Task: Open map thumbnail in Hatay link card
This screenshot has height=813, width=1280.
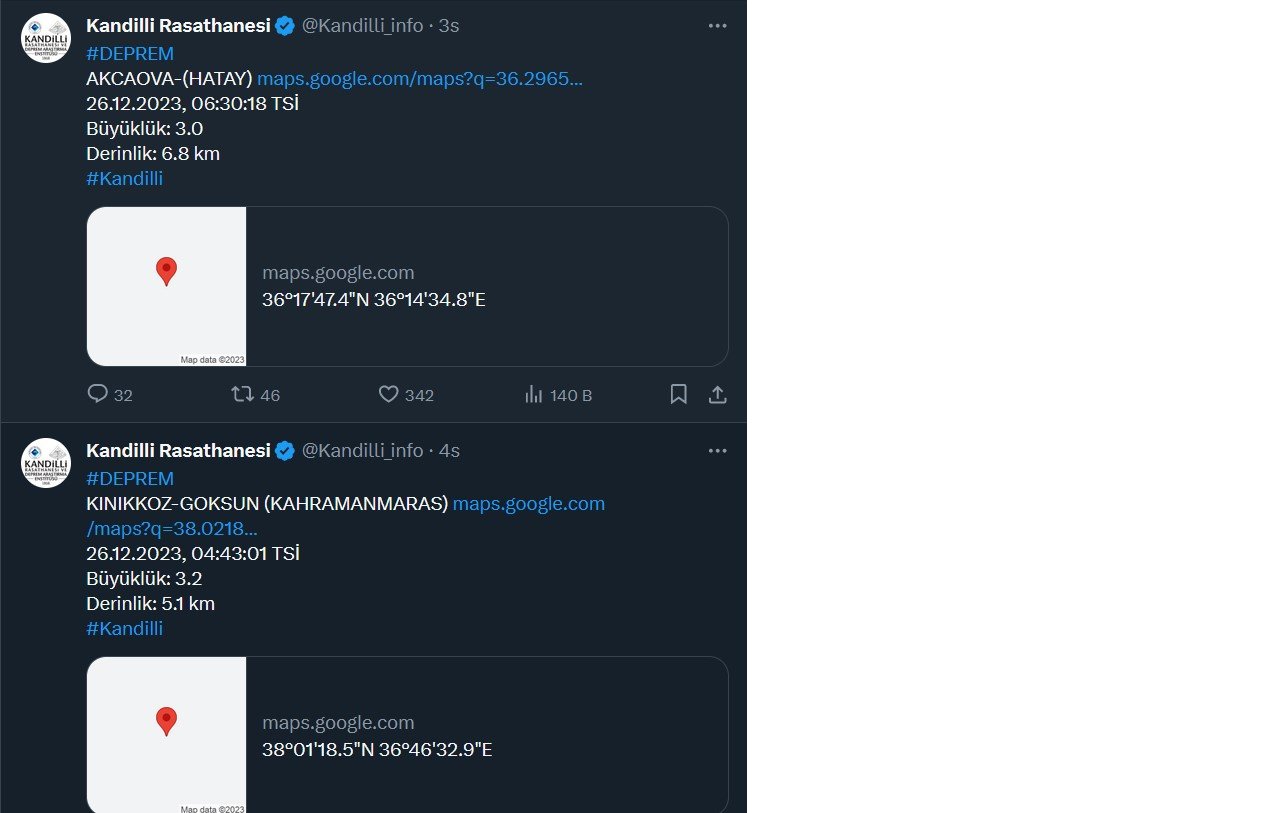Action: pos(167,286)
